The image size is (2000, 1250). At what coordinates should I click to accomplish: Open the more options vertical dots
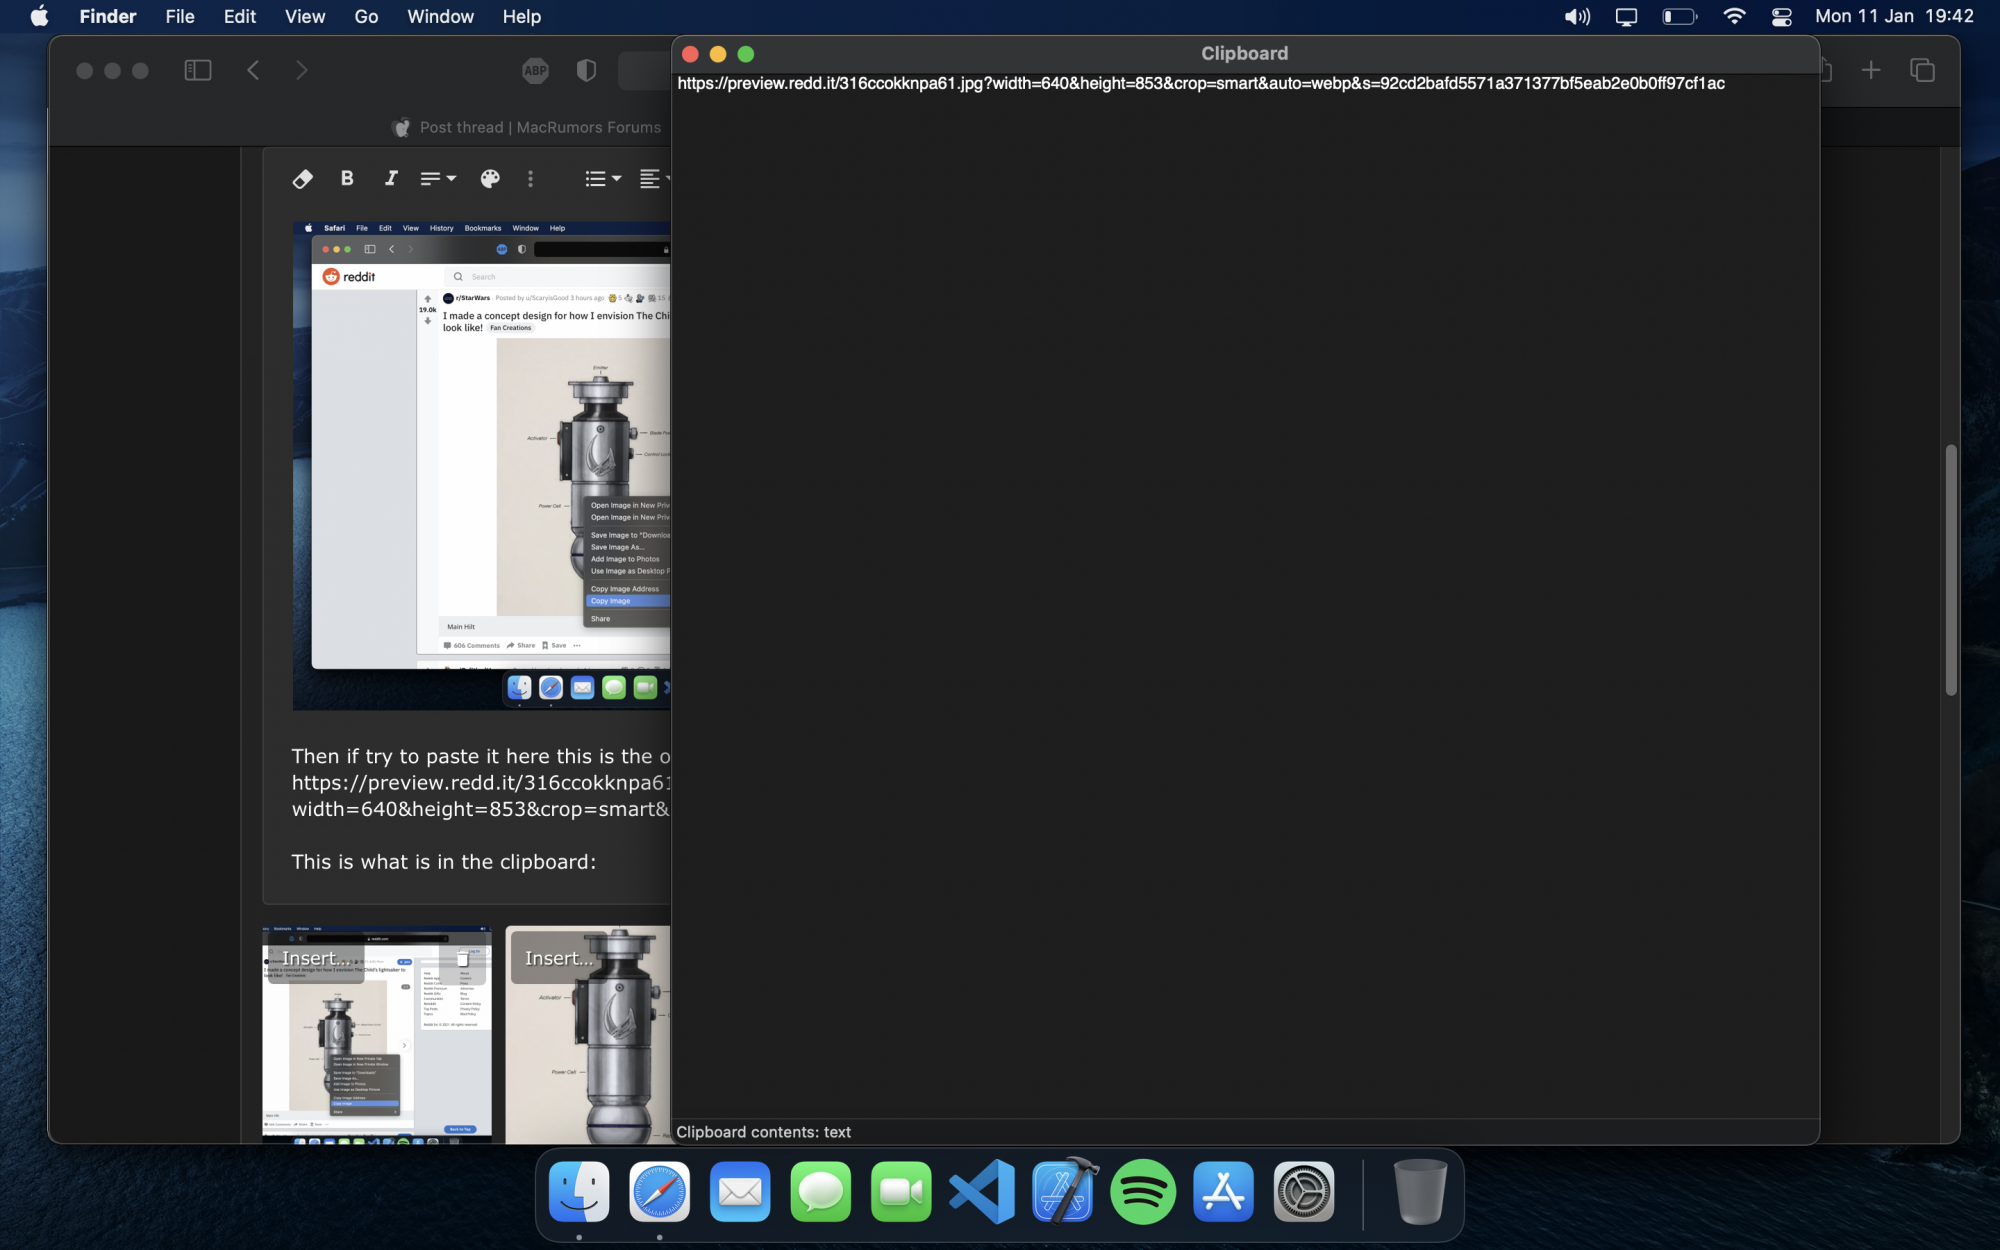[530, 178]
